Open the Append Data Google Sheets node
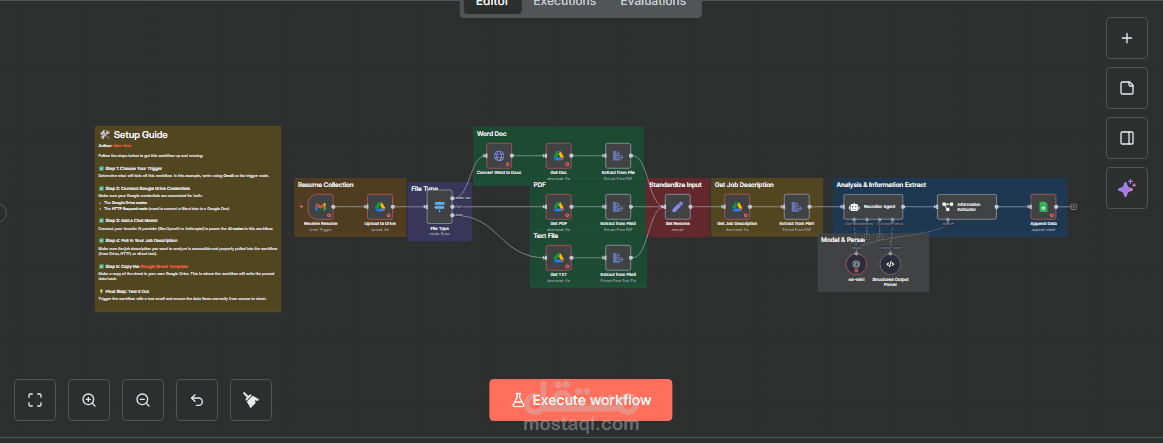This screenshot has width=1163, height=443. (1043, 207)
